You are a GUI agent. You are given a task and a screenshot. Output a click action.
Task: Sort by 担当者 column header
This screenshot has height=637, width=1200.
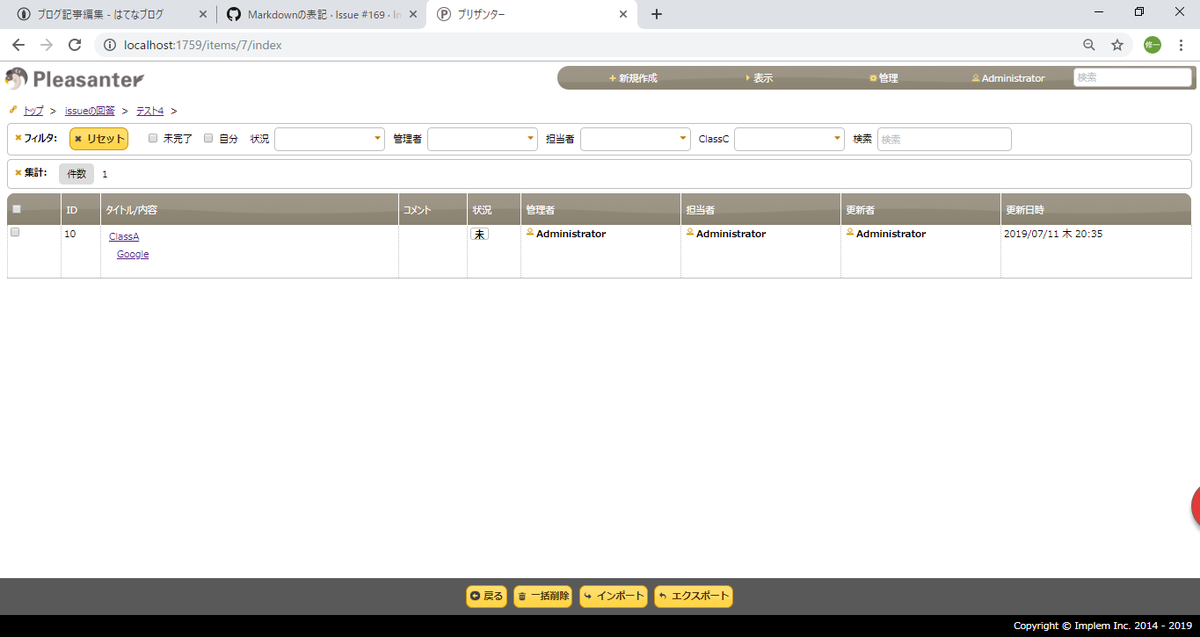point(761,210)
